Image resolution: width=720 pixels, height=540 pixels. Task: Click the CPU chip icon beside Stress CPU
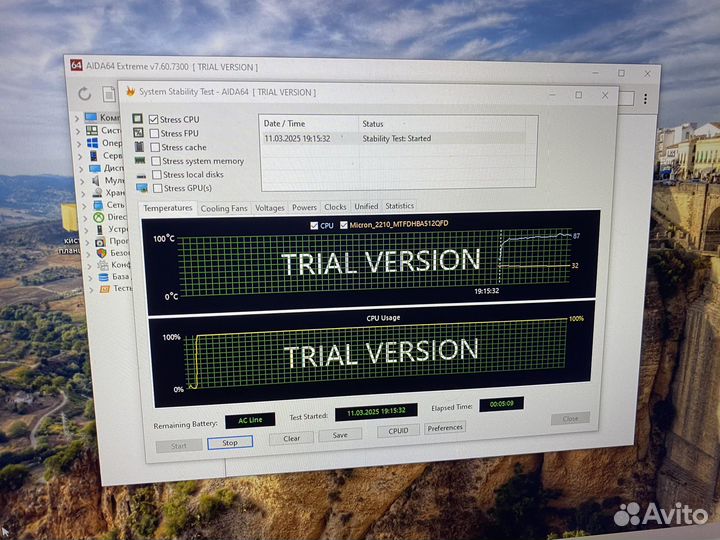138,119
